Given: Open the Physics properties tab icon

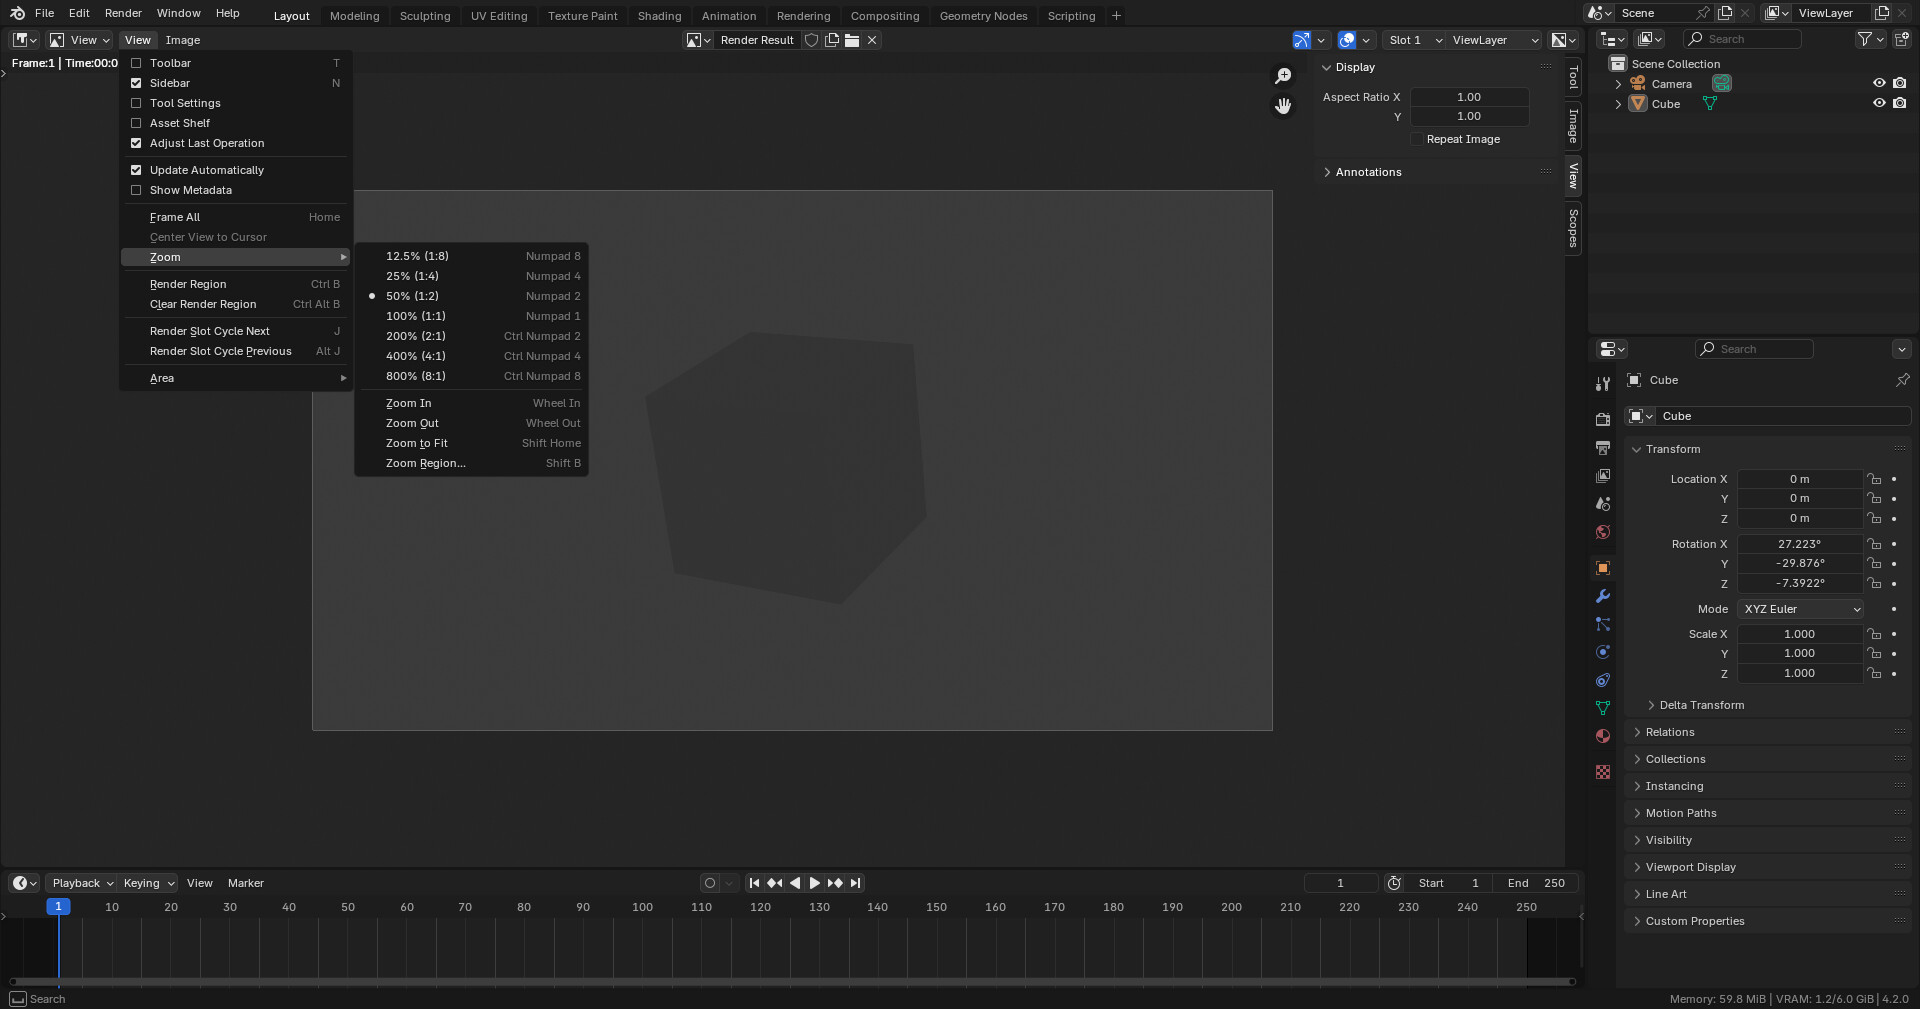Looking at the screenshot, I should (x=1603, y=652).
